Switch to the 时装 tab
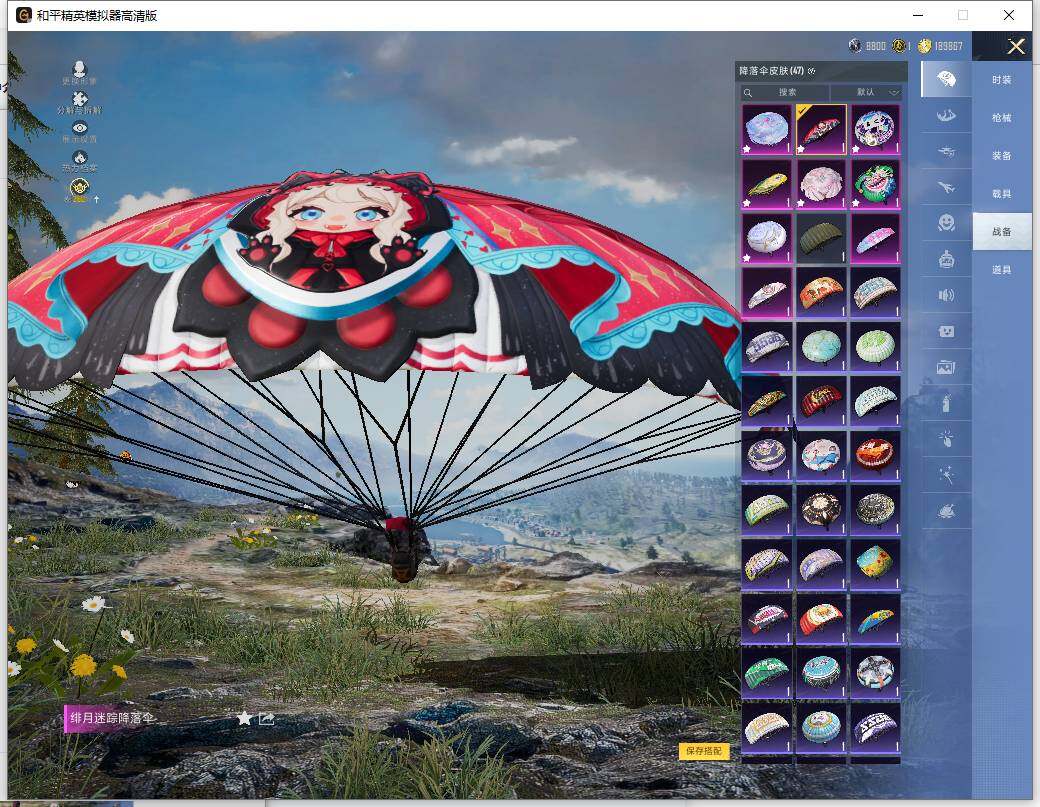 [x=1002, y=80]
